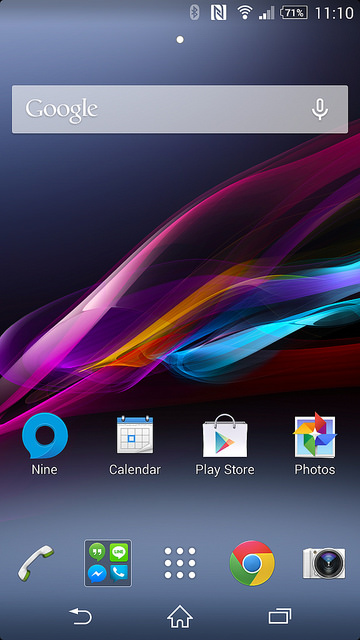Tap the Home navigation button
Screen dimensions: 360x640
180,616
